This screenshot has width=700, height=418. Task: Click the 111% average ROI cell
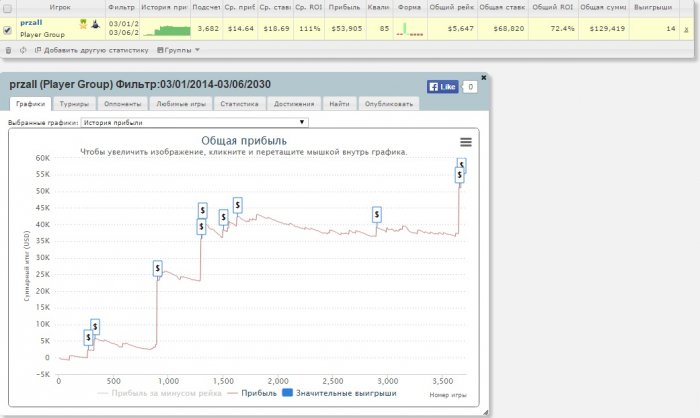coord(309,29)
